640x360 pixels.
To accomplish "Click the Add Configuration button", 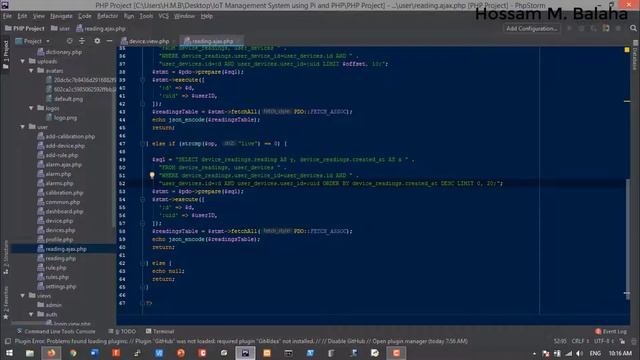I will (531, 28).
